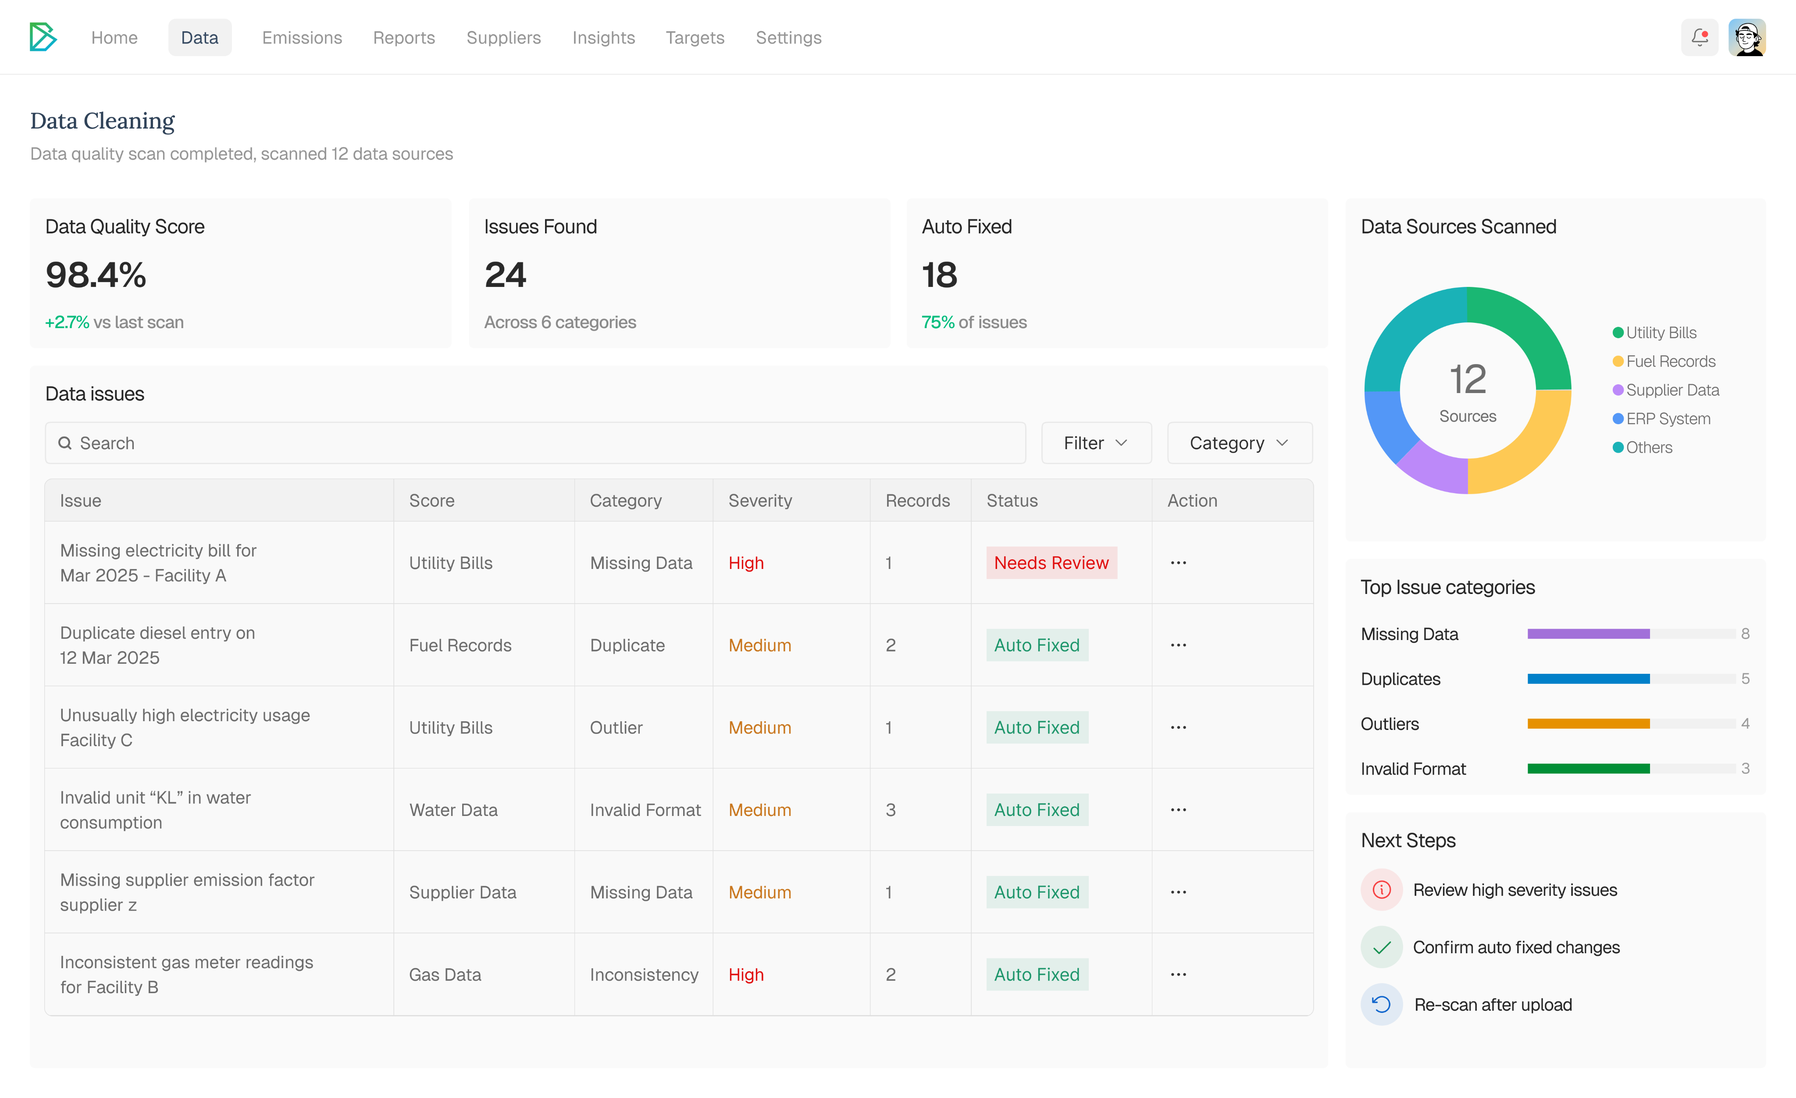Click the blue re-scan refresh icon
Viewport: 1796px width, 1098px height.
point(1381,1005)
